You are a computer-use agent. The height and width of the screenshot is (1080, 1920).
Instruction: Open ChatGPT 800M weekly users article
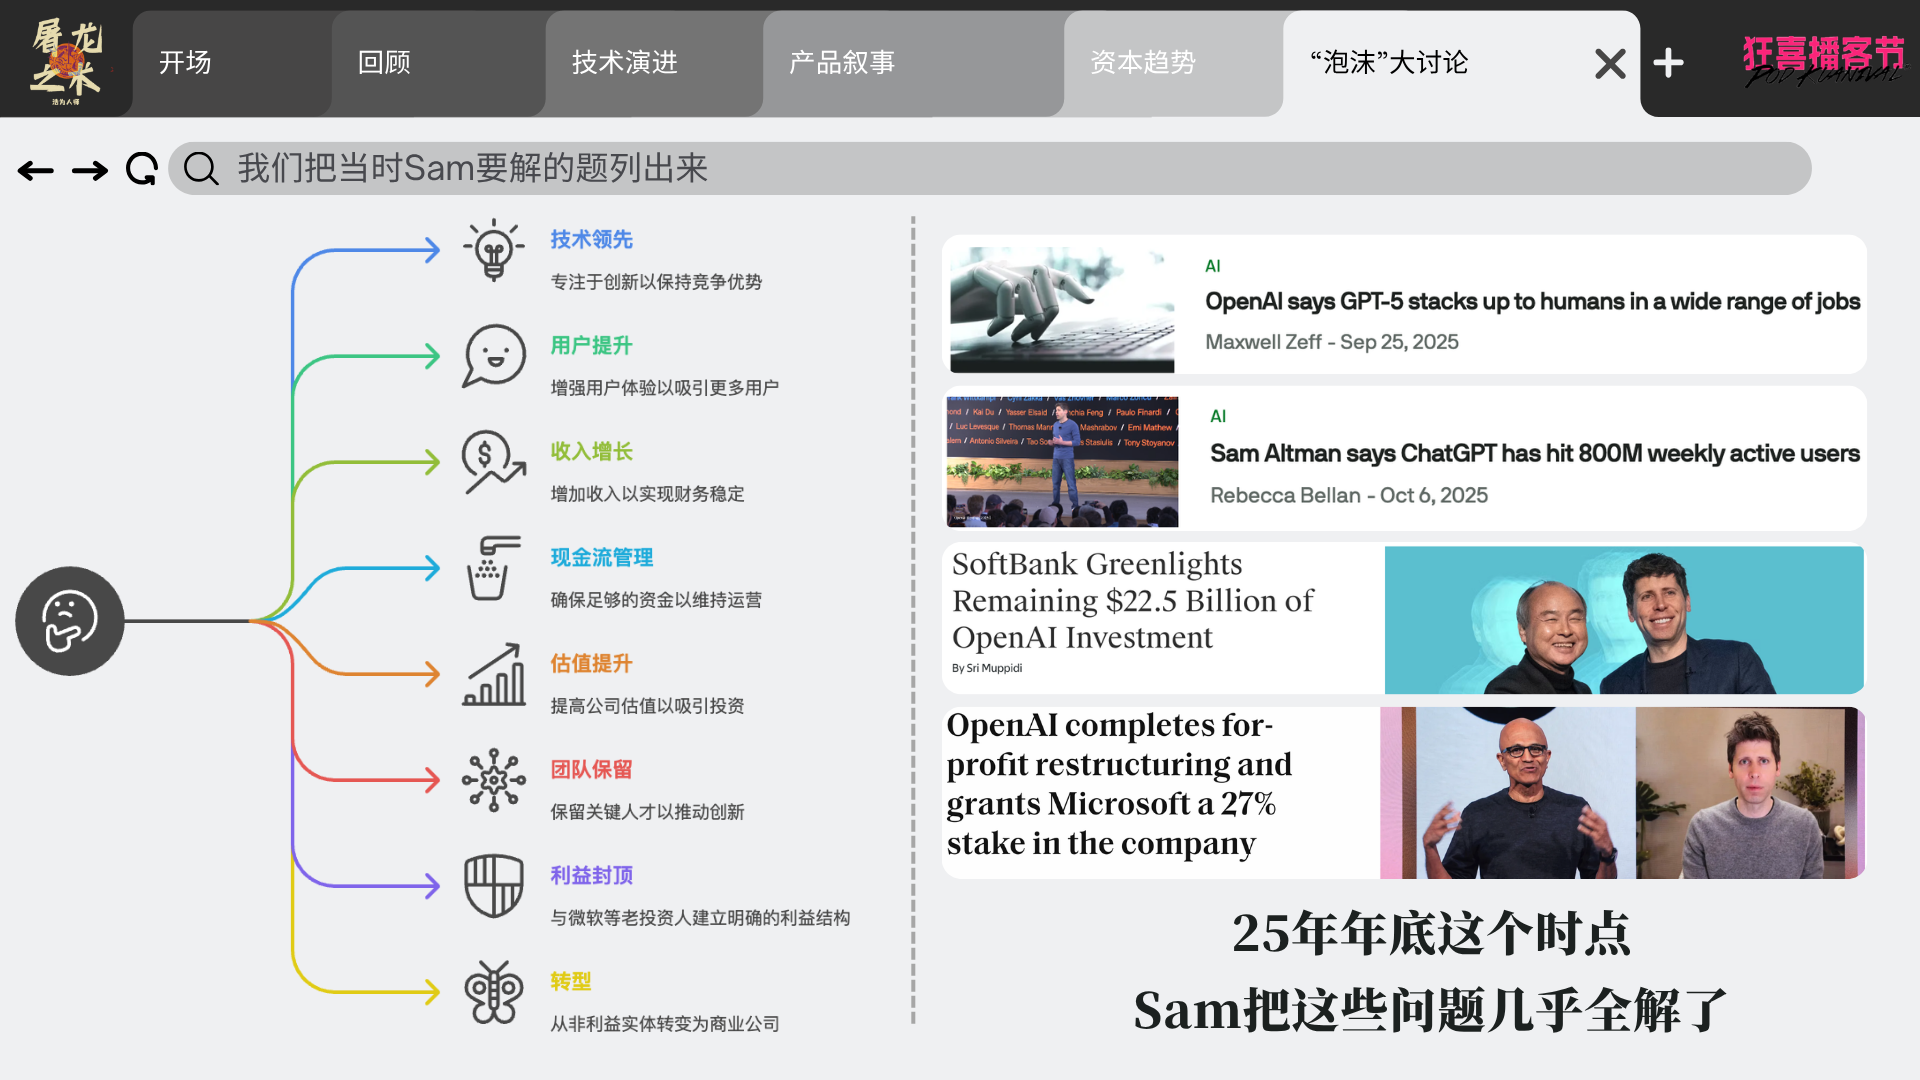click(1534, 454)
